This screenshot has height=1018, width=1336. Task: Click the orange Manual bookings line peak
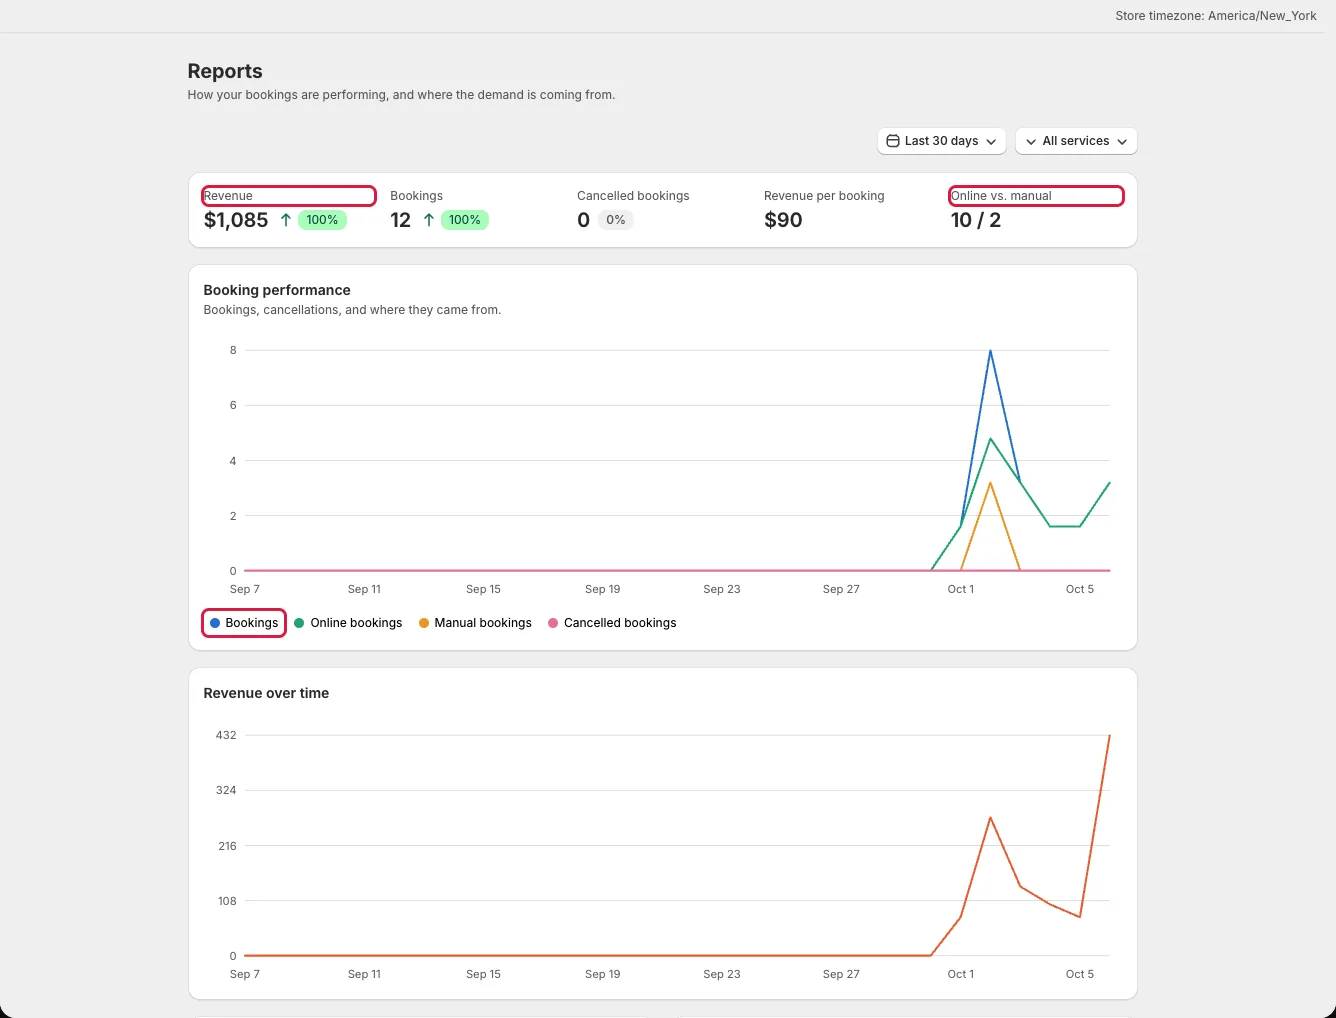pyautogui.click(x=990, y=484)
